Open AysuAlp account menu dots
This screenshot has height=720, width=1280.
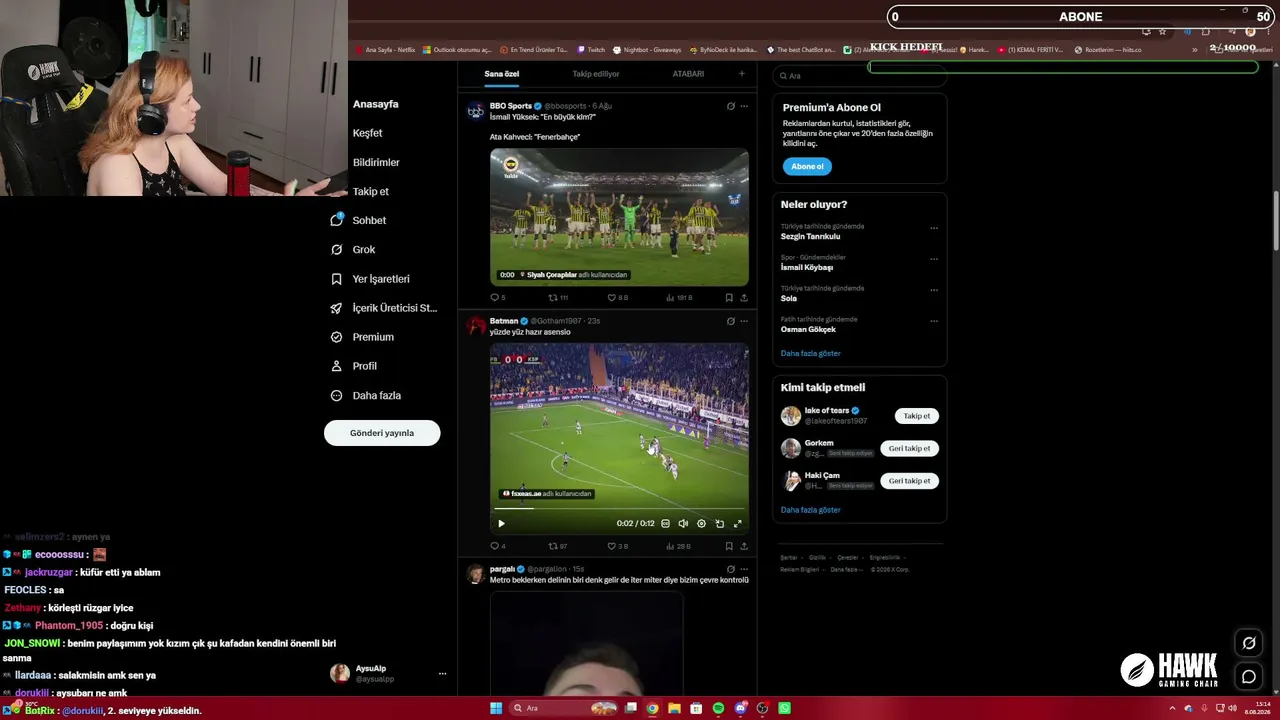tap(442, 674)
